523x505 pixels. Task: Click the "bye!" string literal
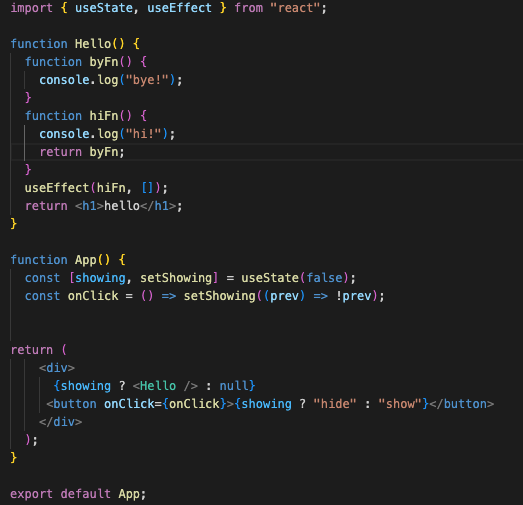[147, 80]
